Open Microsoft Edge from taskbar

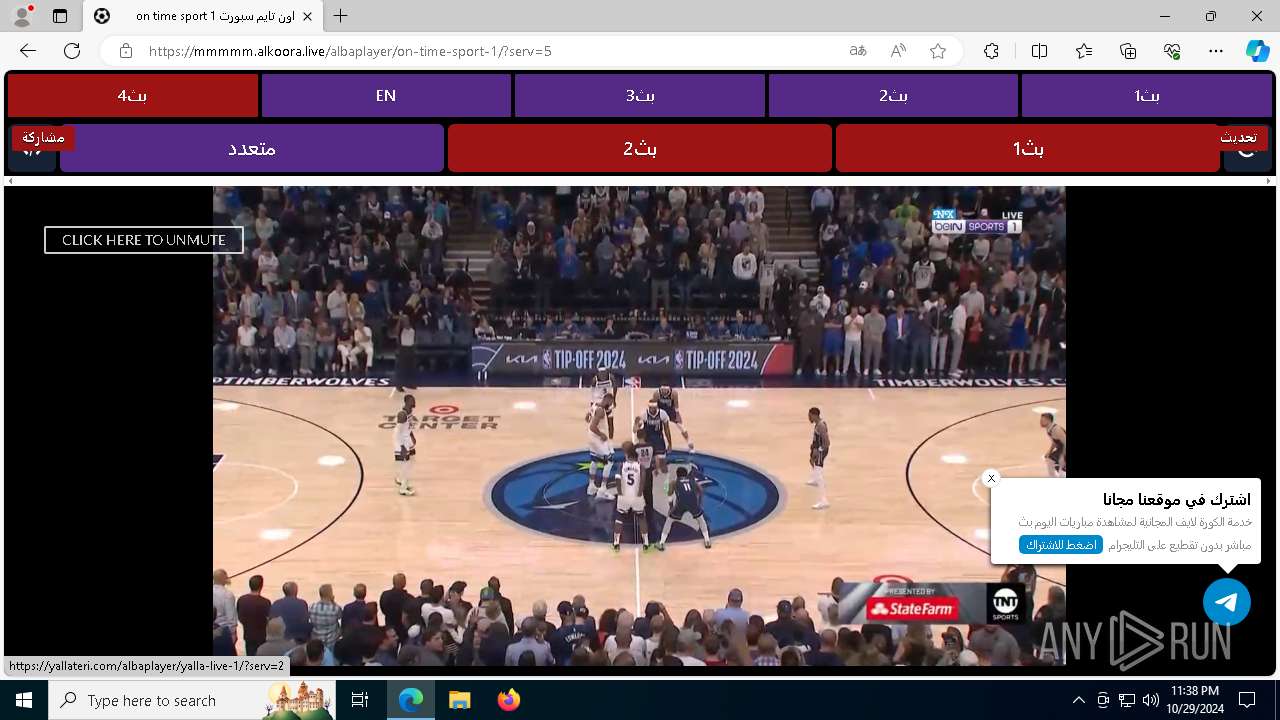pyautogui.click(x=411, y=700)
